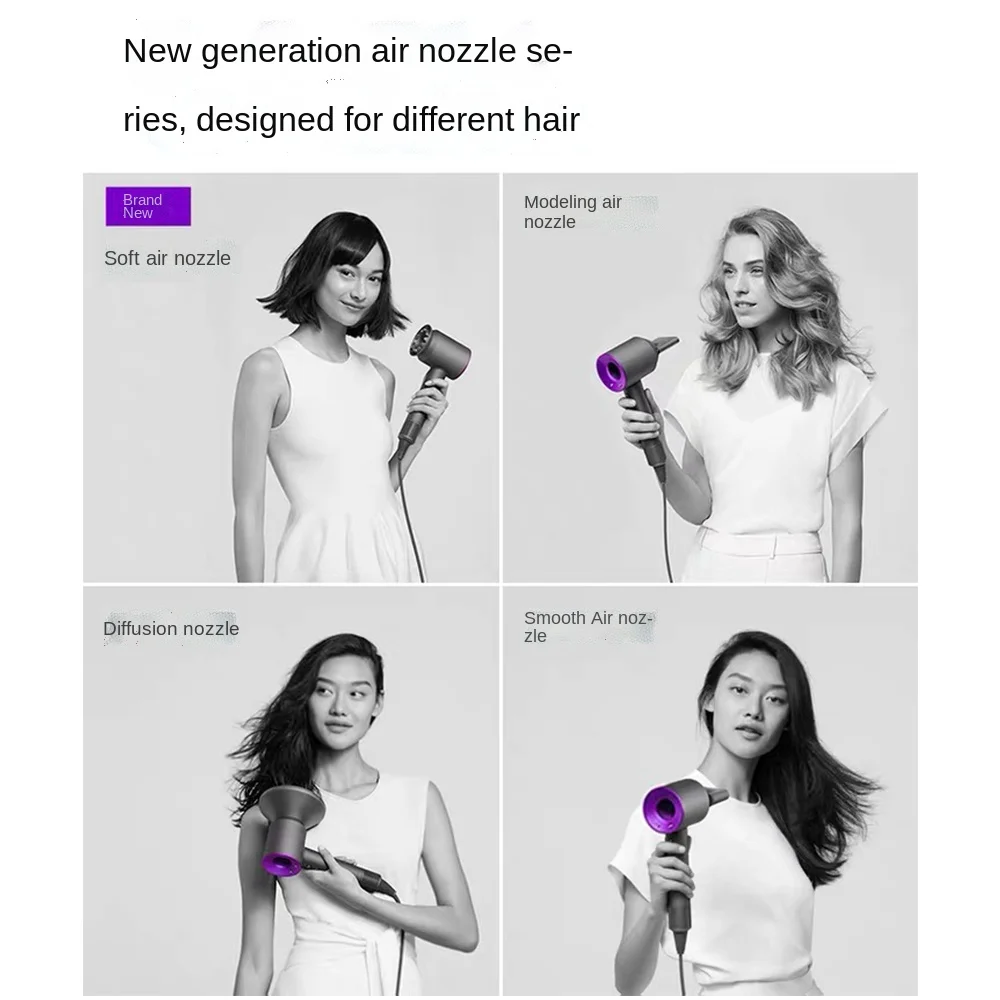This screenshot has height=1000, width=1000.
Task: Open the Diffusion nozzle photo panel
Action: [291, 791]
